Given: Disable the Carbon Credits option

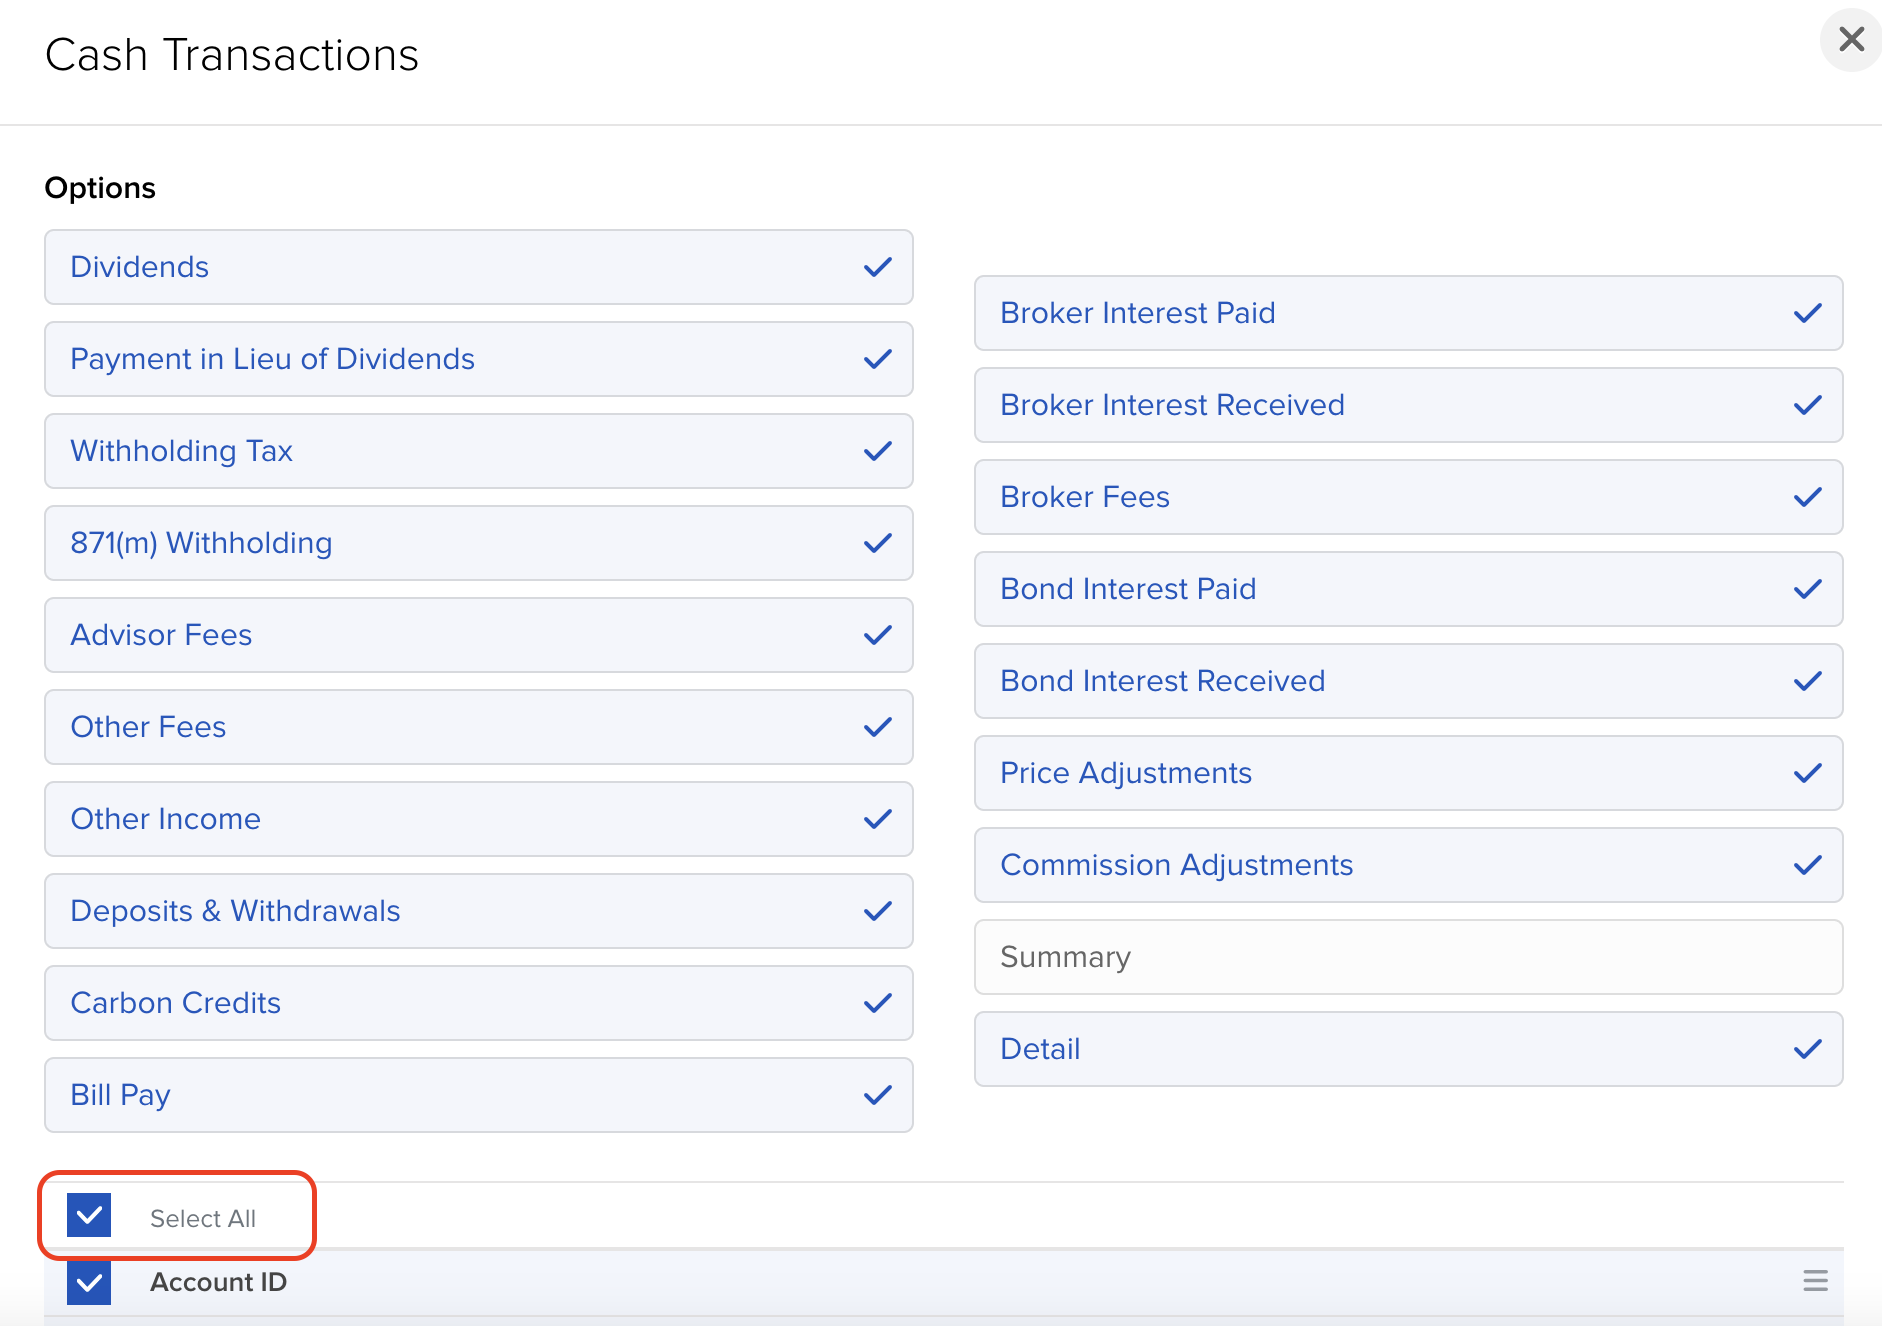Looking at the screenshot, I should pyautogui.click(x=478, y=1003).
